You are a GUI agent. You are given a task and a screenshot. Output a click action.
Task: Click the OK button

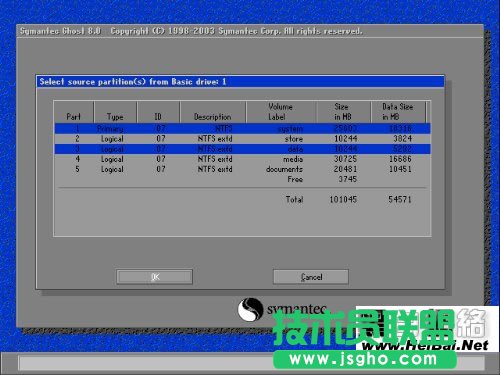click(x=155, y=277)
